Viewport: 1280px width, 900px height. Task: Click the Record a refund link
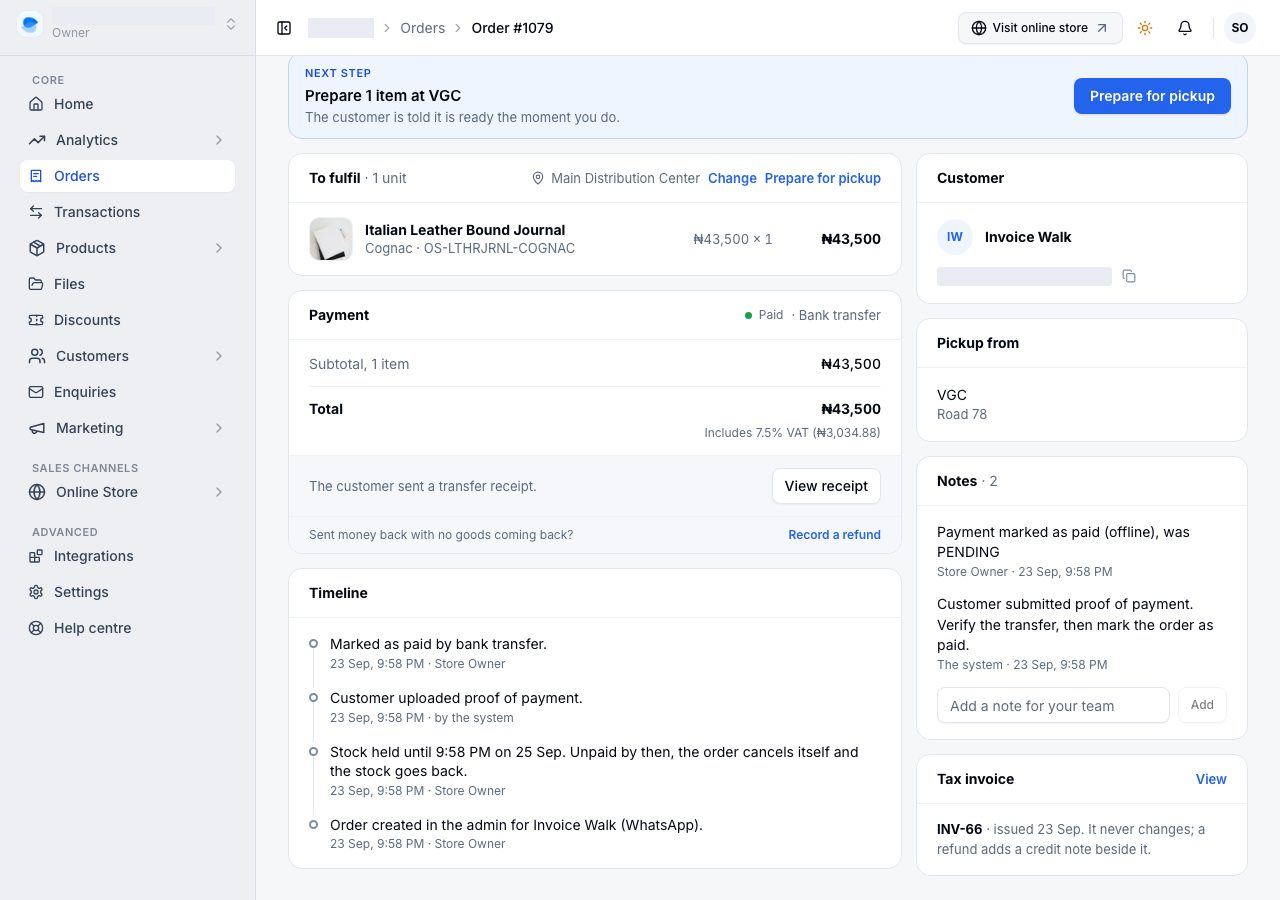tap(834, 535)
